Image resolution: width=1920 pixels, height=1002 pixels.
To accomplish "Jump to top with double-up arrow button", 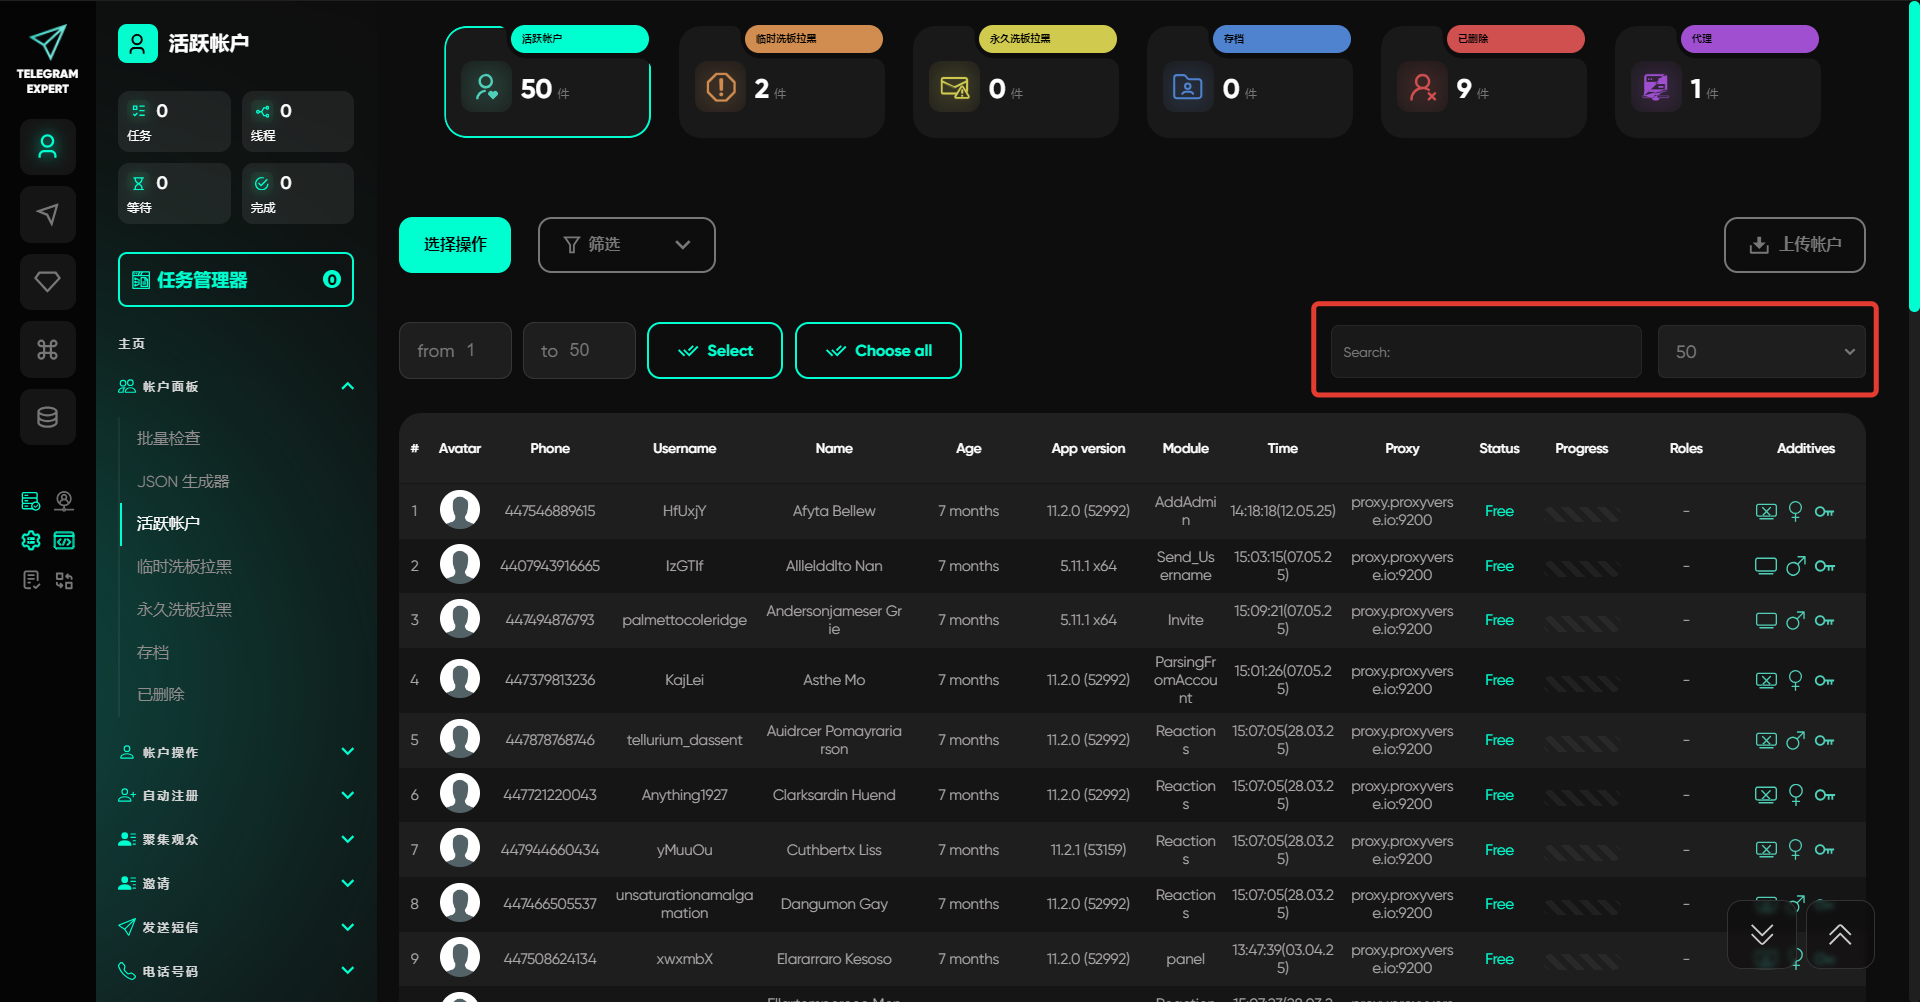I will (1839, 935).
